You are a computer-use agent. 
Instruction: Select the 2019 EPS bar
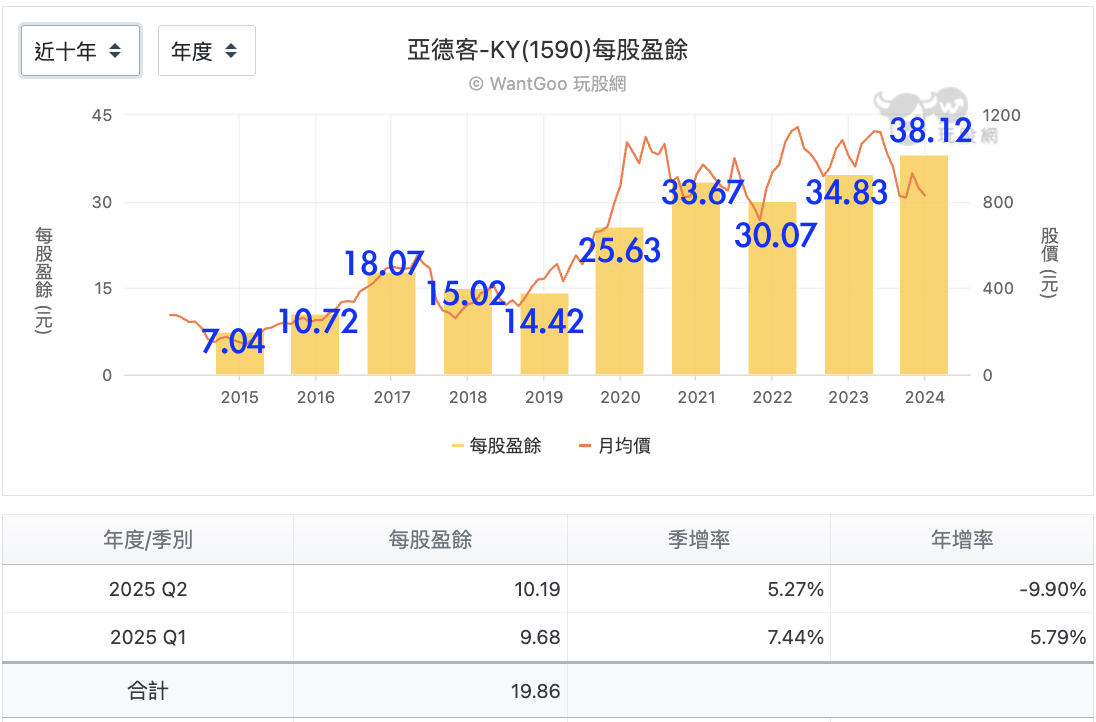544,333
